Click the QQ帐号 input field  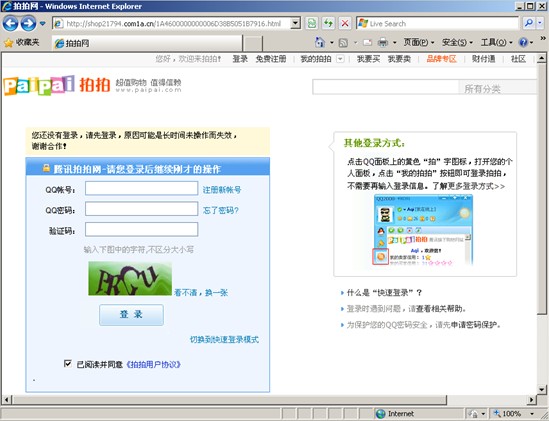141,188
